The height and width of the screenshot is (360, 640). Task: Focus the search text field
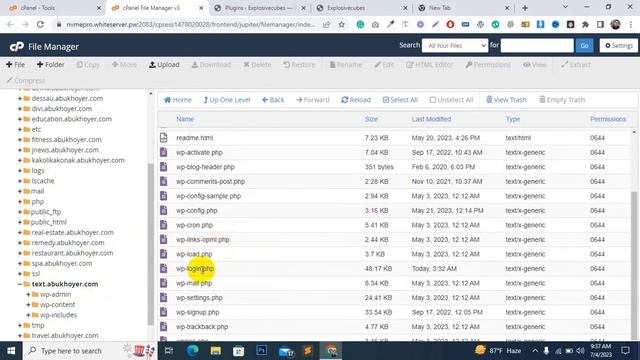537,45
